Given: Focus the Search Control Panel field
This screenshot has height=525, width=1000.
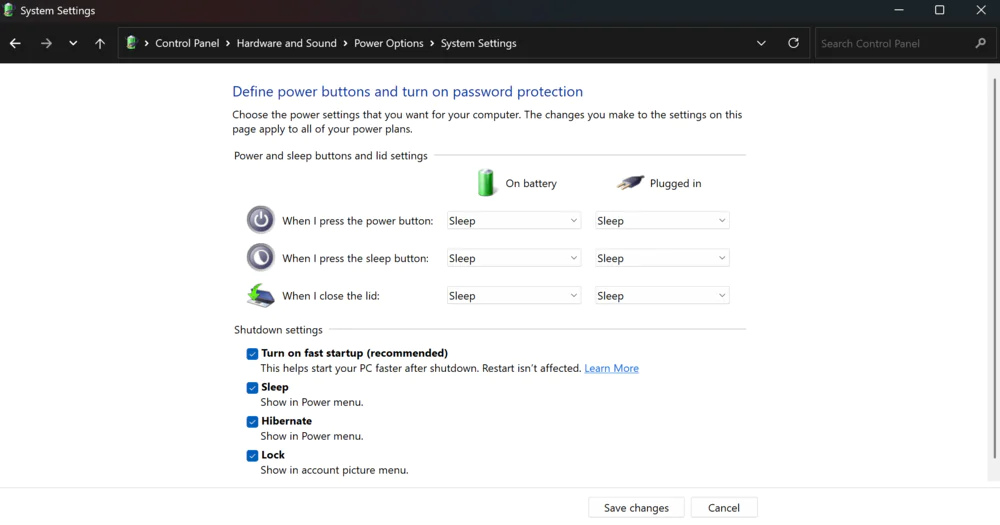Looking at the screenshot, I should (x=905, y=43).
